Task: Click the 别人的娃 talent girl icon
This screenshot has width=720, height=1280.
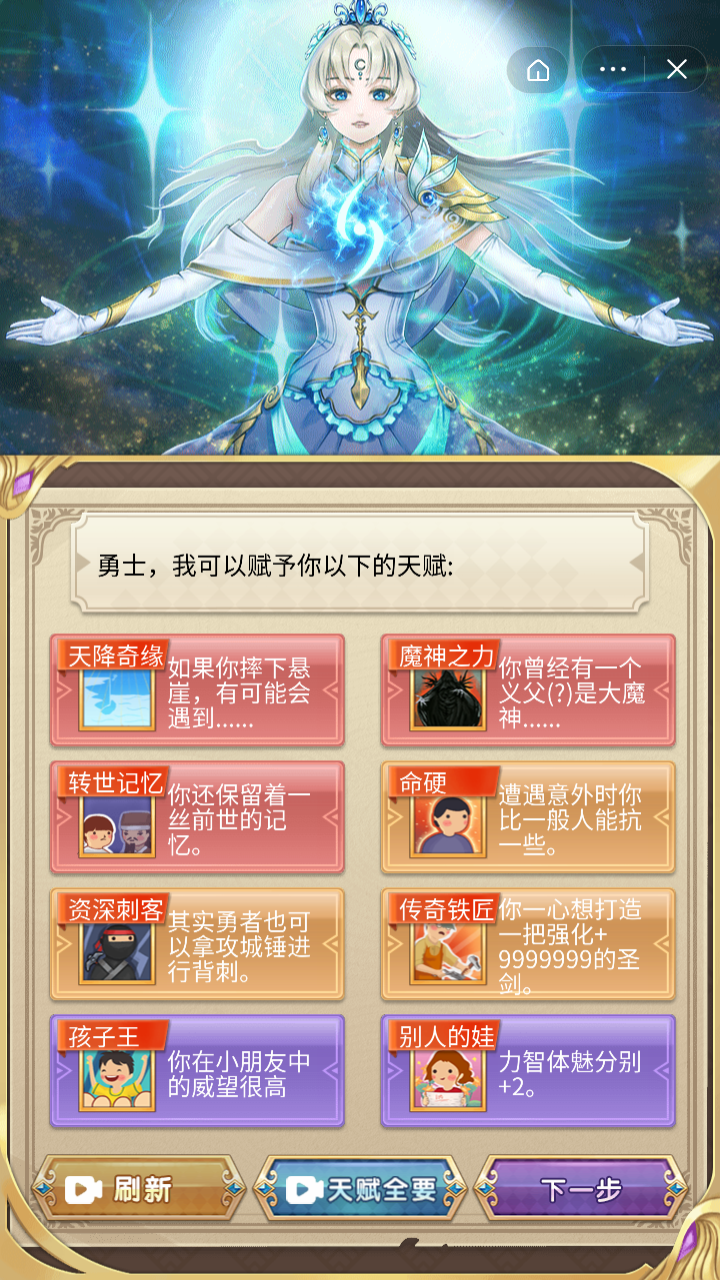Action: coord(448,1078)
